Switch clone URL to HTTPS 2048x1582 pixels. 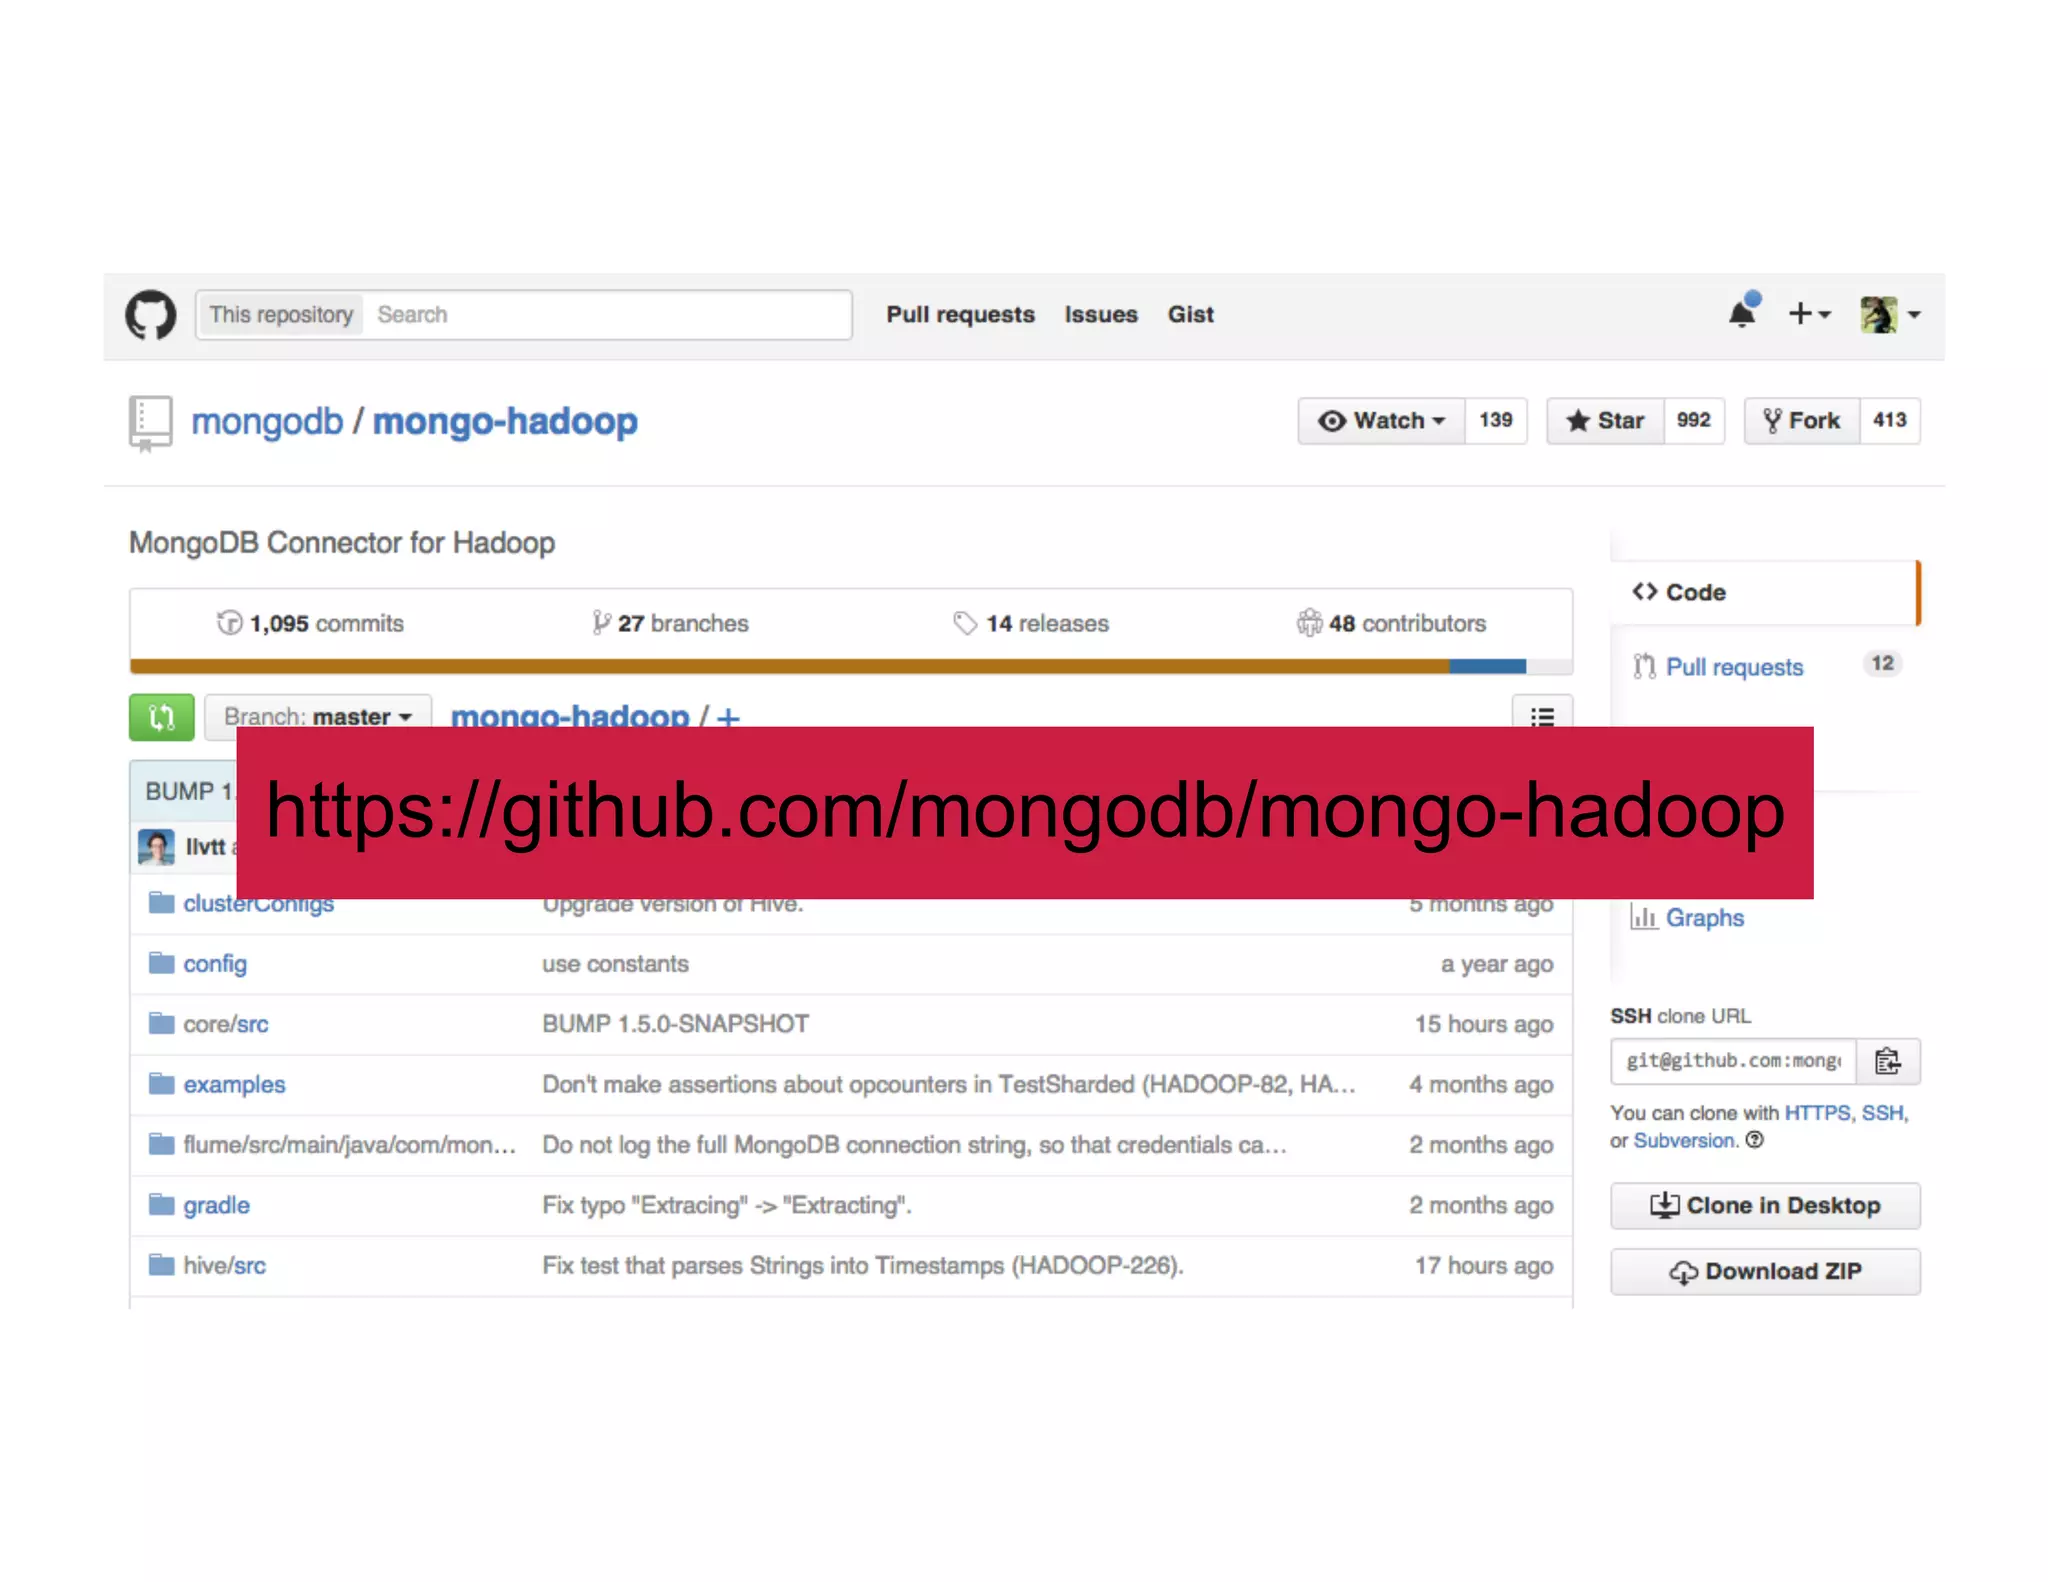tap(1817, 1113)
